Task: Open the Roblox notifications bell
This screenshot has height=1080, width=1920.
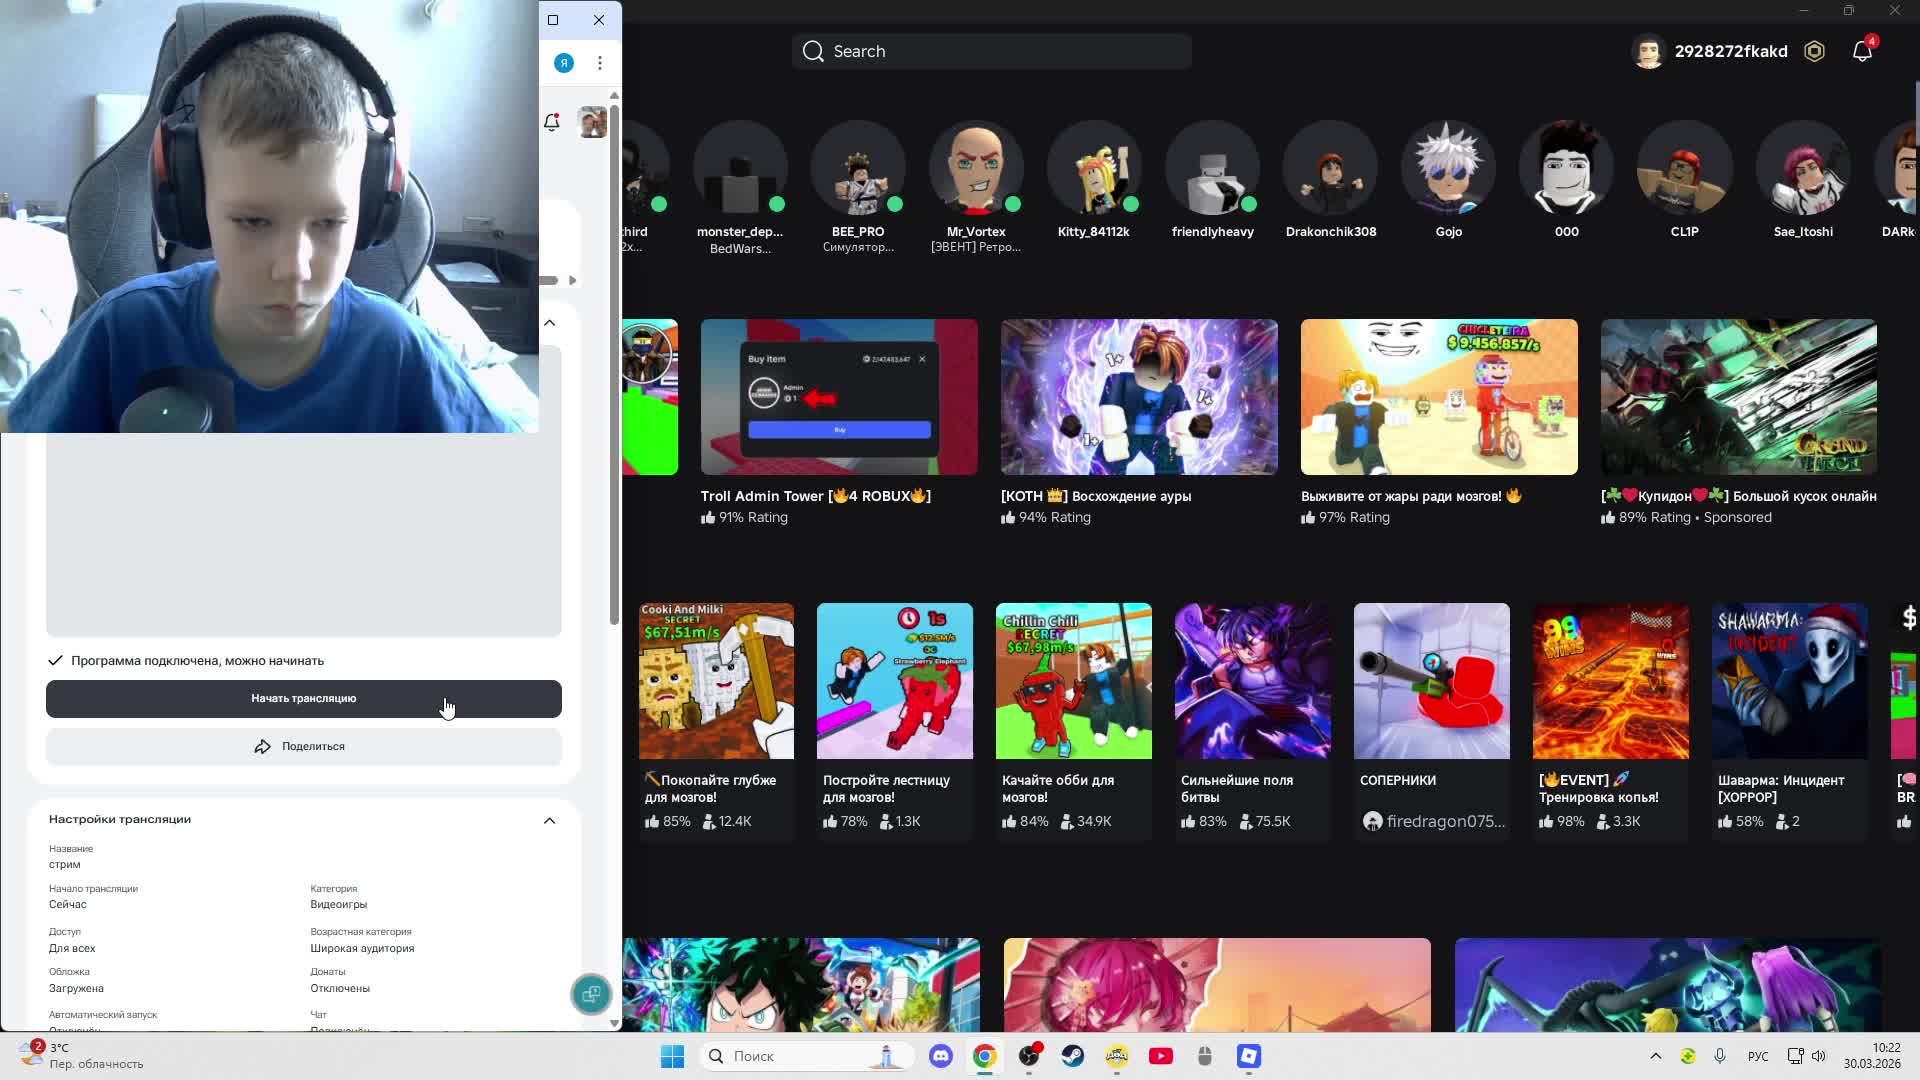Action: [x=1861, y=51]
